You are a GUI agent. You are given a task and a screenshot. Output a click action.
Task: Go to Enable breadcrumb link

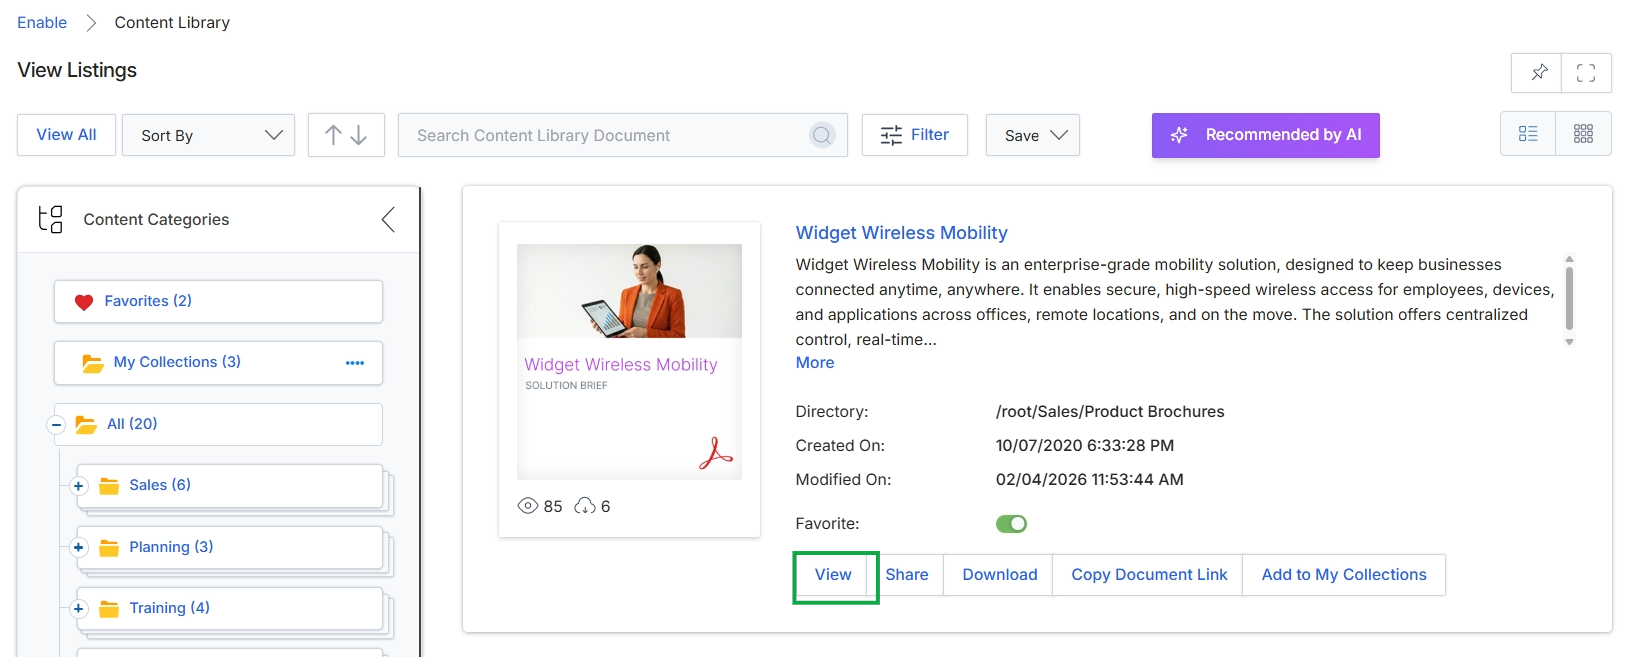42,22
